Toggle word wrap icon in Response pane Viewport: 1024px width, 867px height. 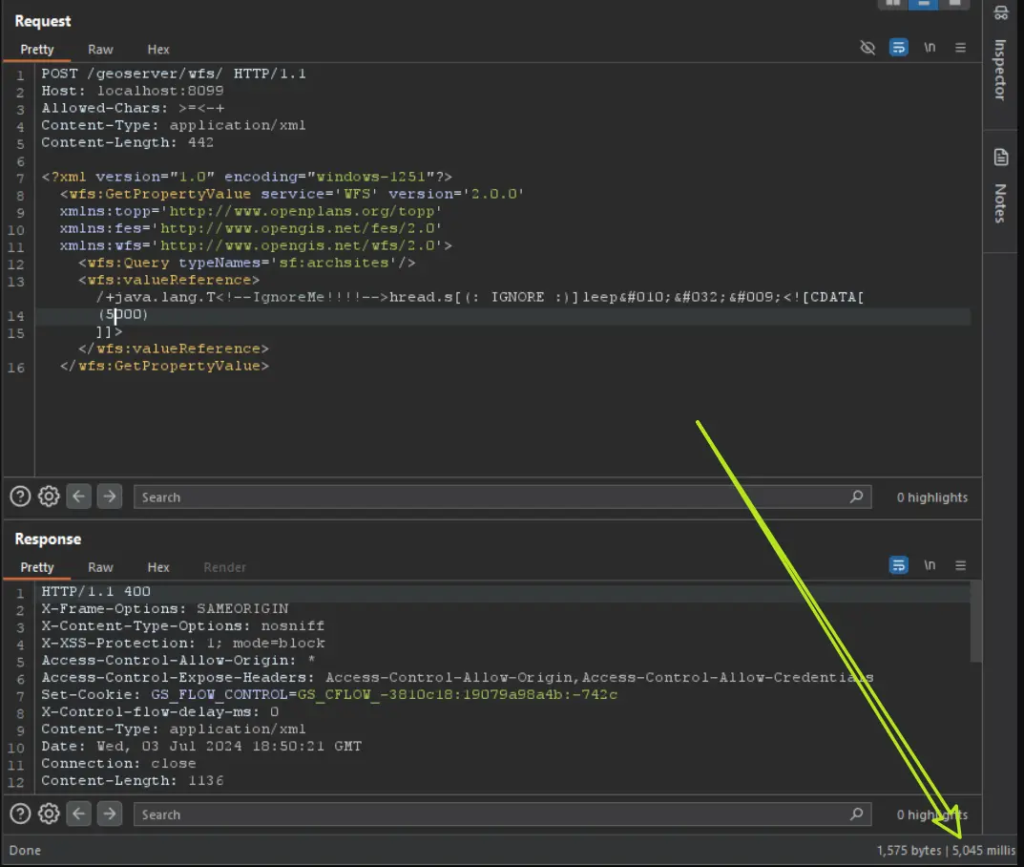pos(899,565)
